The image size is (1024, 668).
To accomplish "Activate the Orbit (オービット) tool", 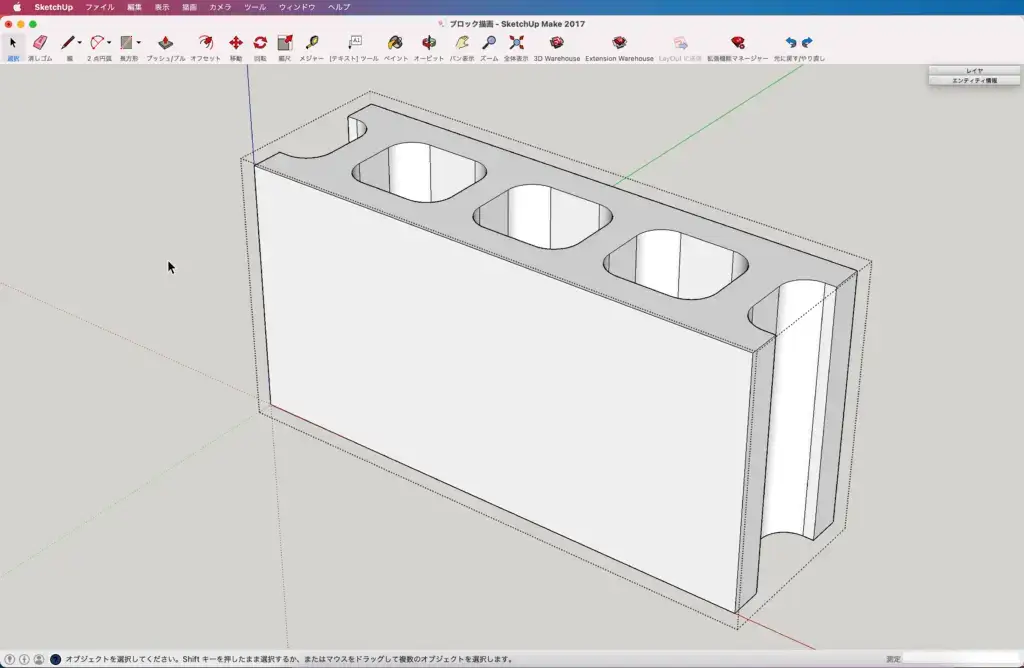I will 428,43.
